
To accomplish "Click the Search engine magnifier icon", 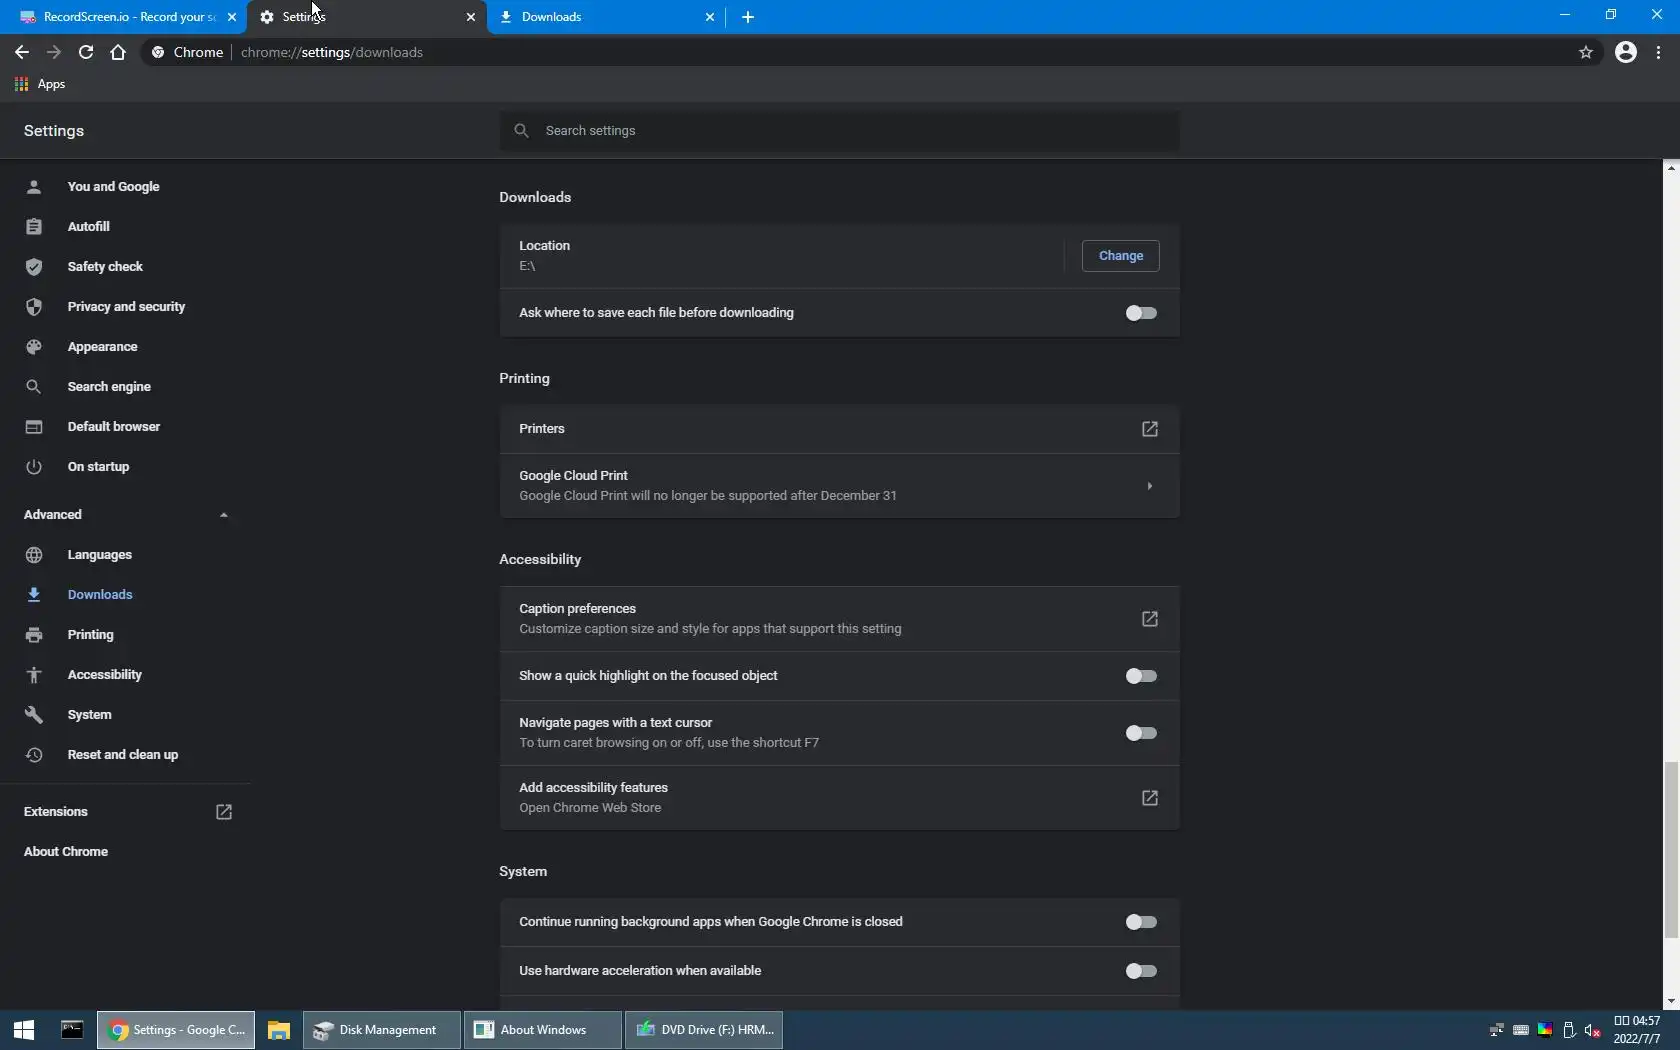I will [x=34, y=387].
